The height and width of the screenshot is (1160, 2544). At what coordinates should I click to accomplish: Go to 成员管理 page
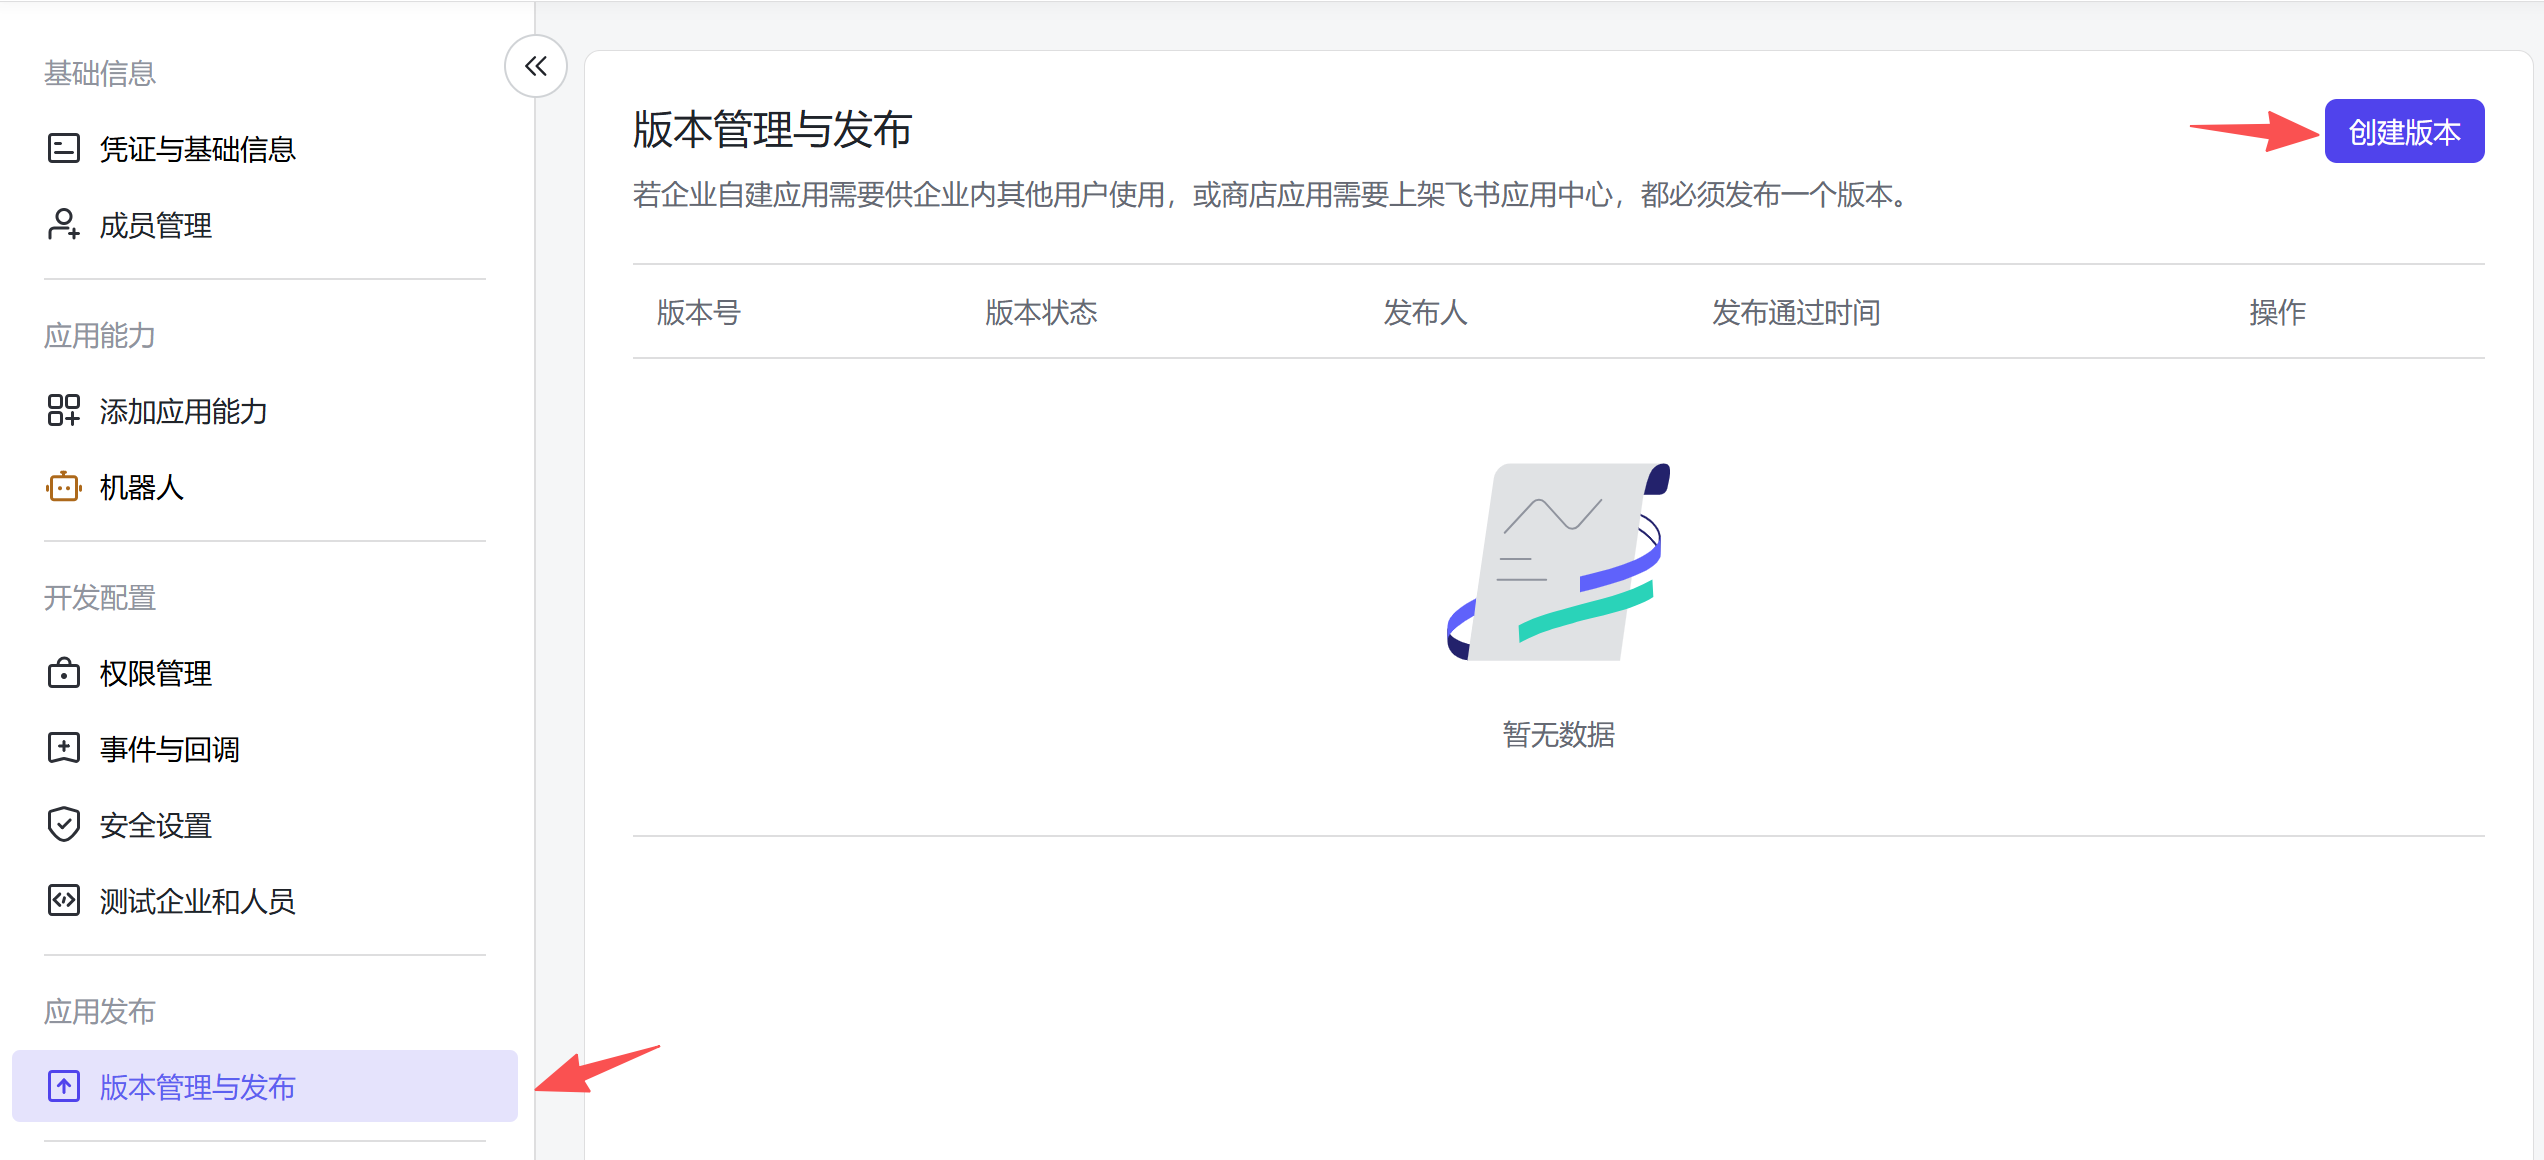tap(155, 225)
